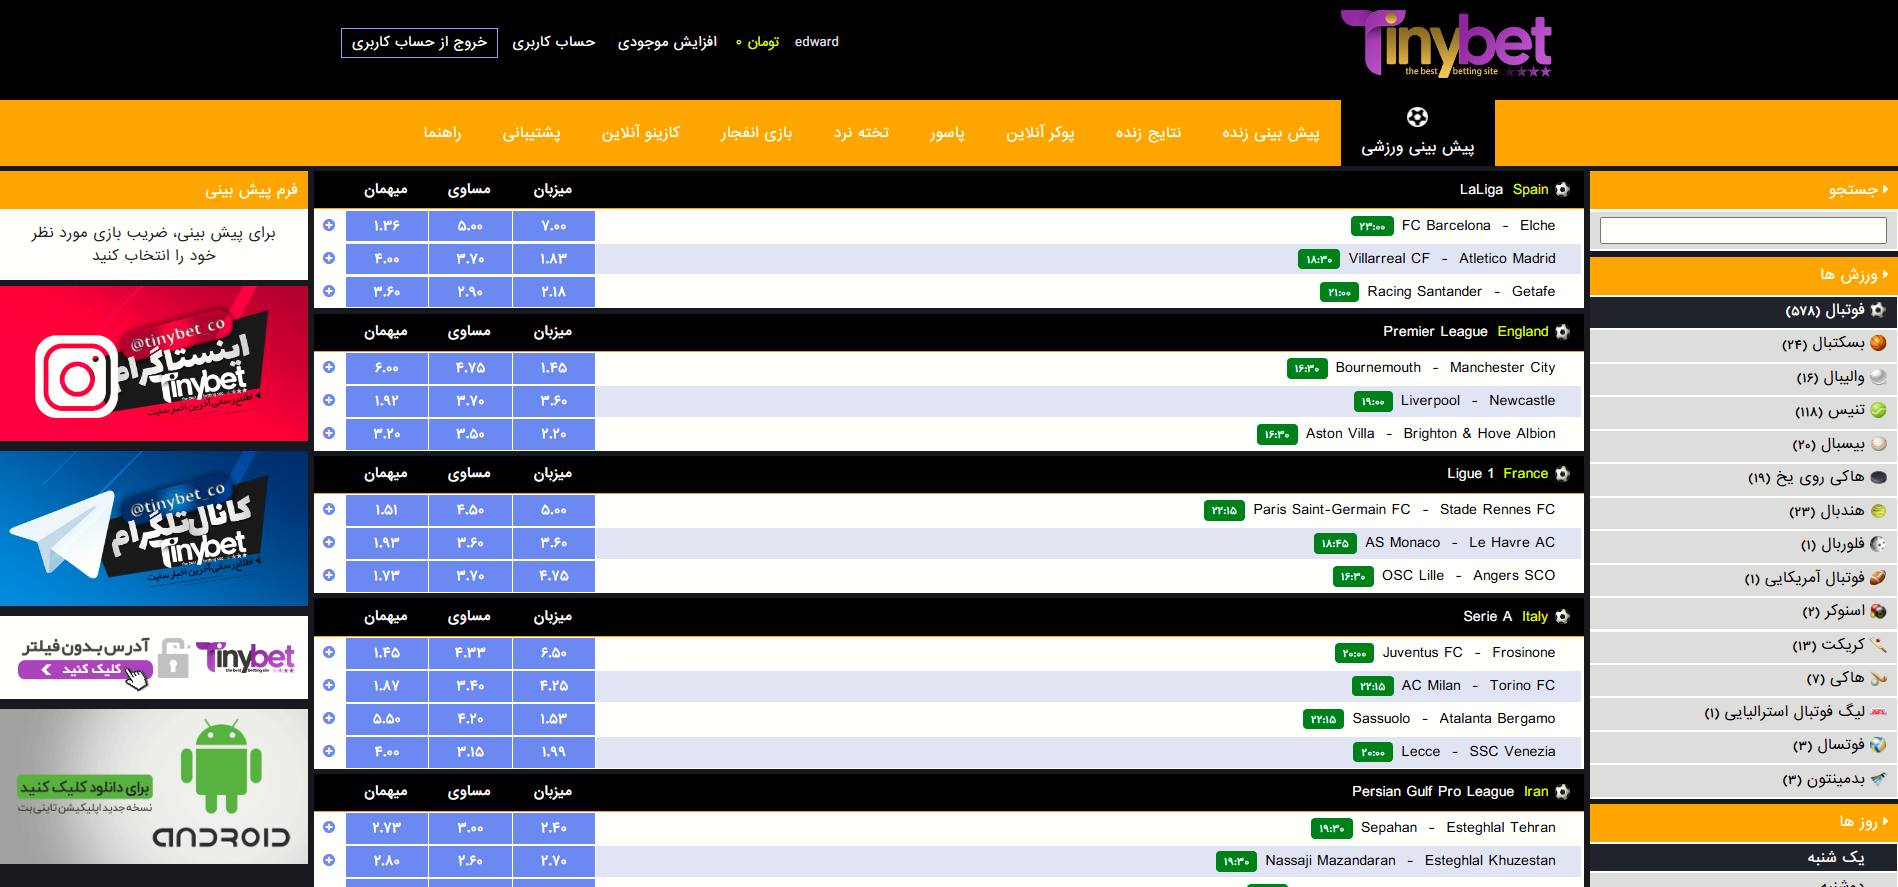The height and width of the screenshot is (887, 1898).
Task: Click the ball icon beside Italy Serie A
Action: tap(1563, 616)
